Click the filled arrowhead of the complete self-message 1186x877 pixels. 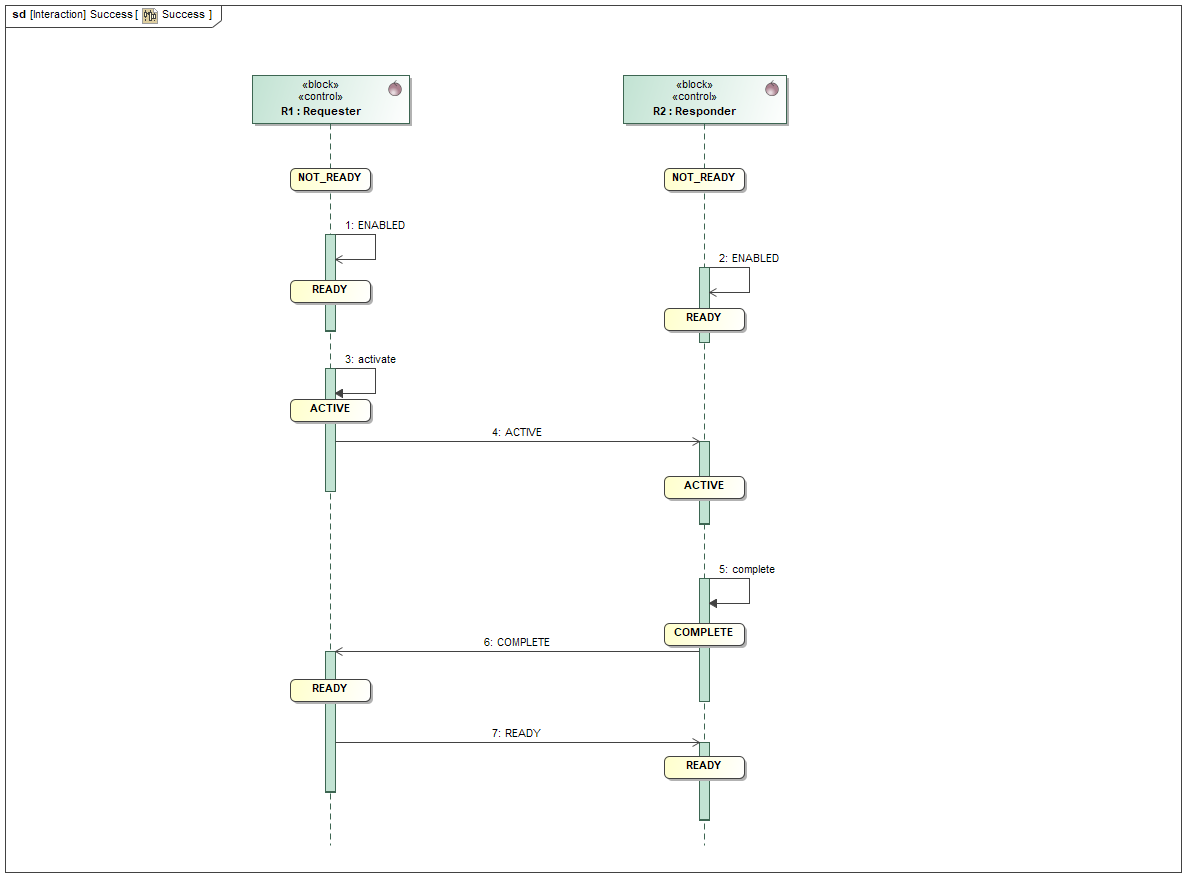[x=713, y=604]
